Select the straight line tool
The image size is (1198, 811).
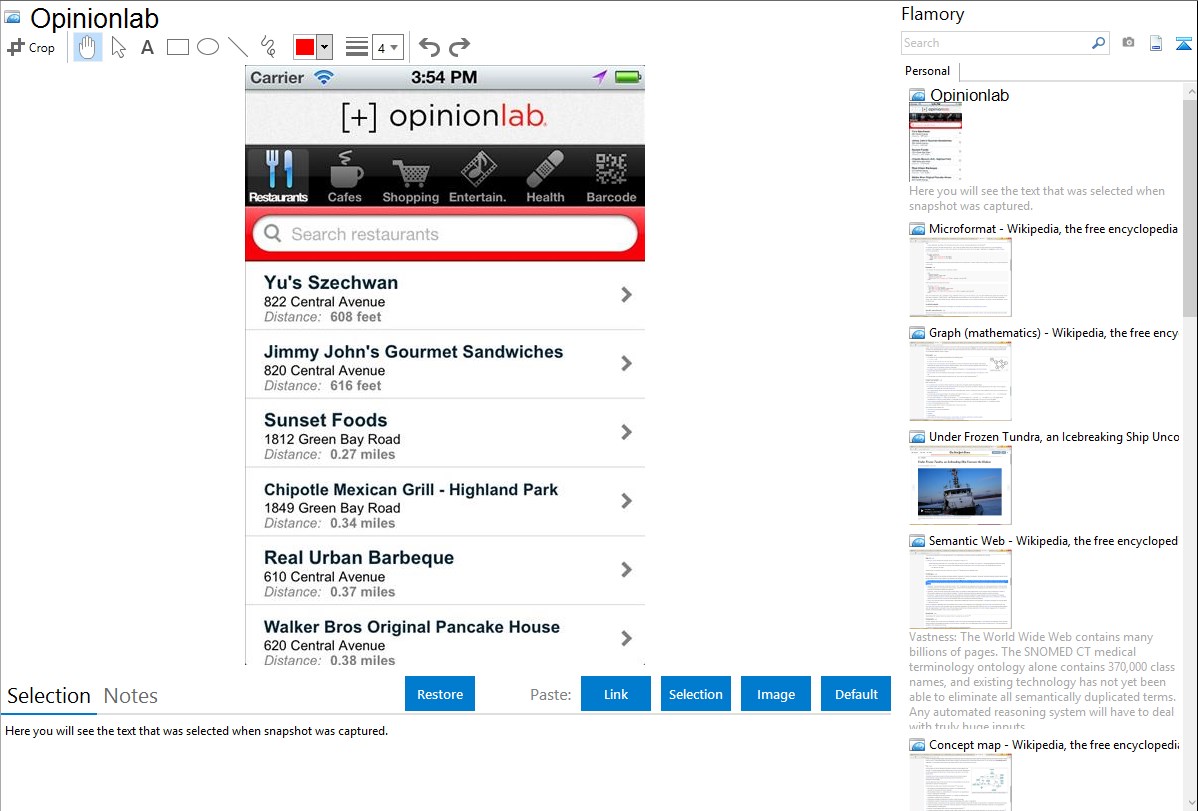coord(238,47)
